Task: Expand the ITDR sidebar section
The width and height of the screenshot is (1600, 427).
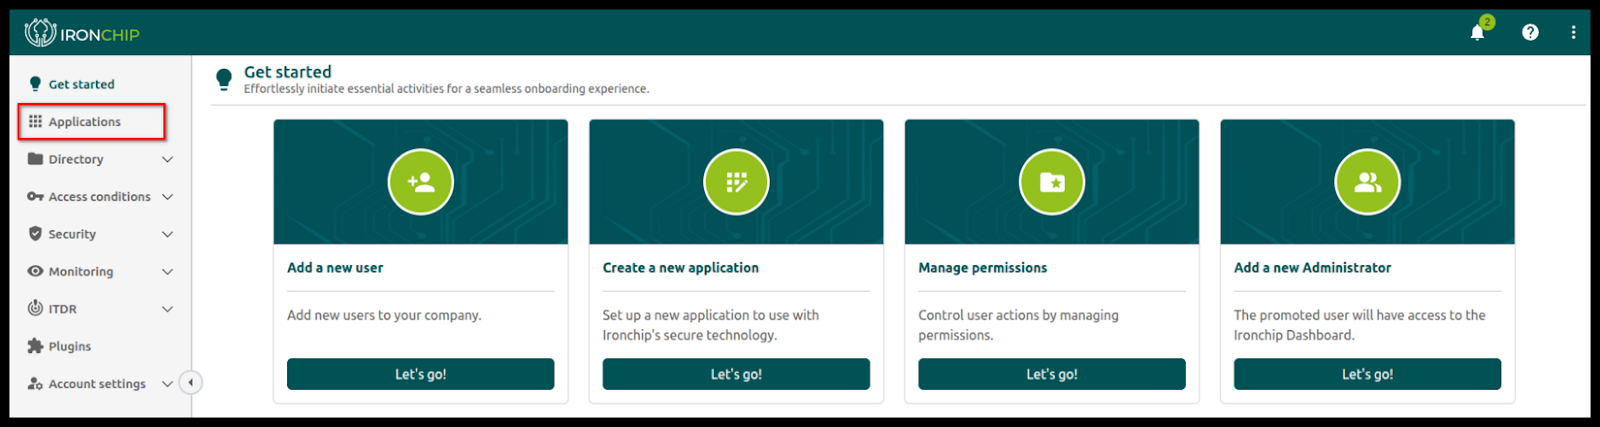Action: point(100,309)
